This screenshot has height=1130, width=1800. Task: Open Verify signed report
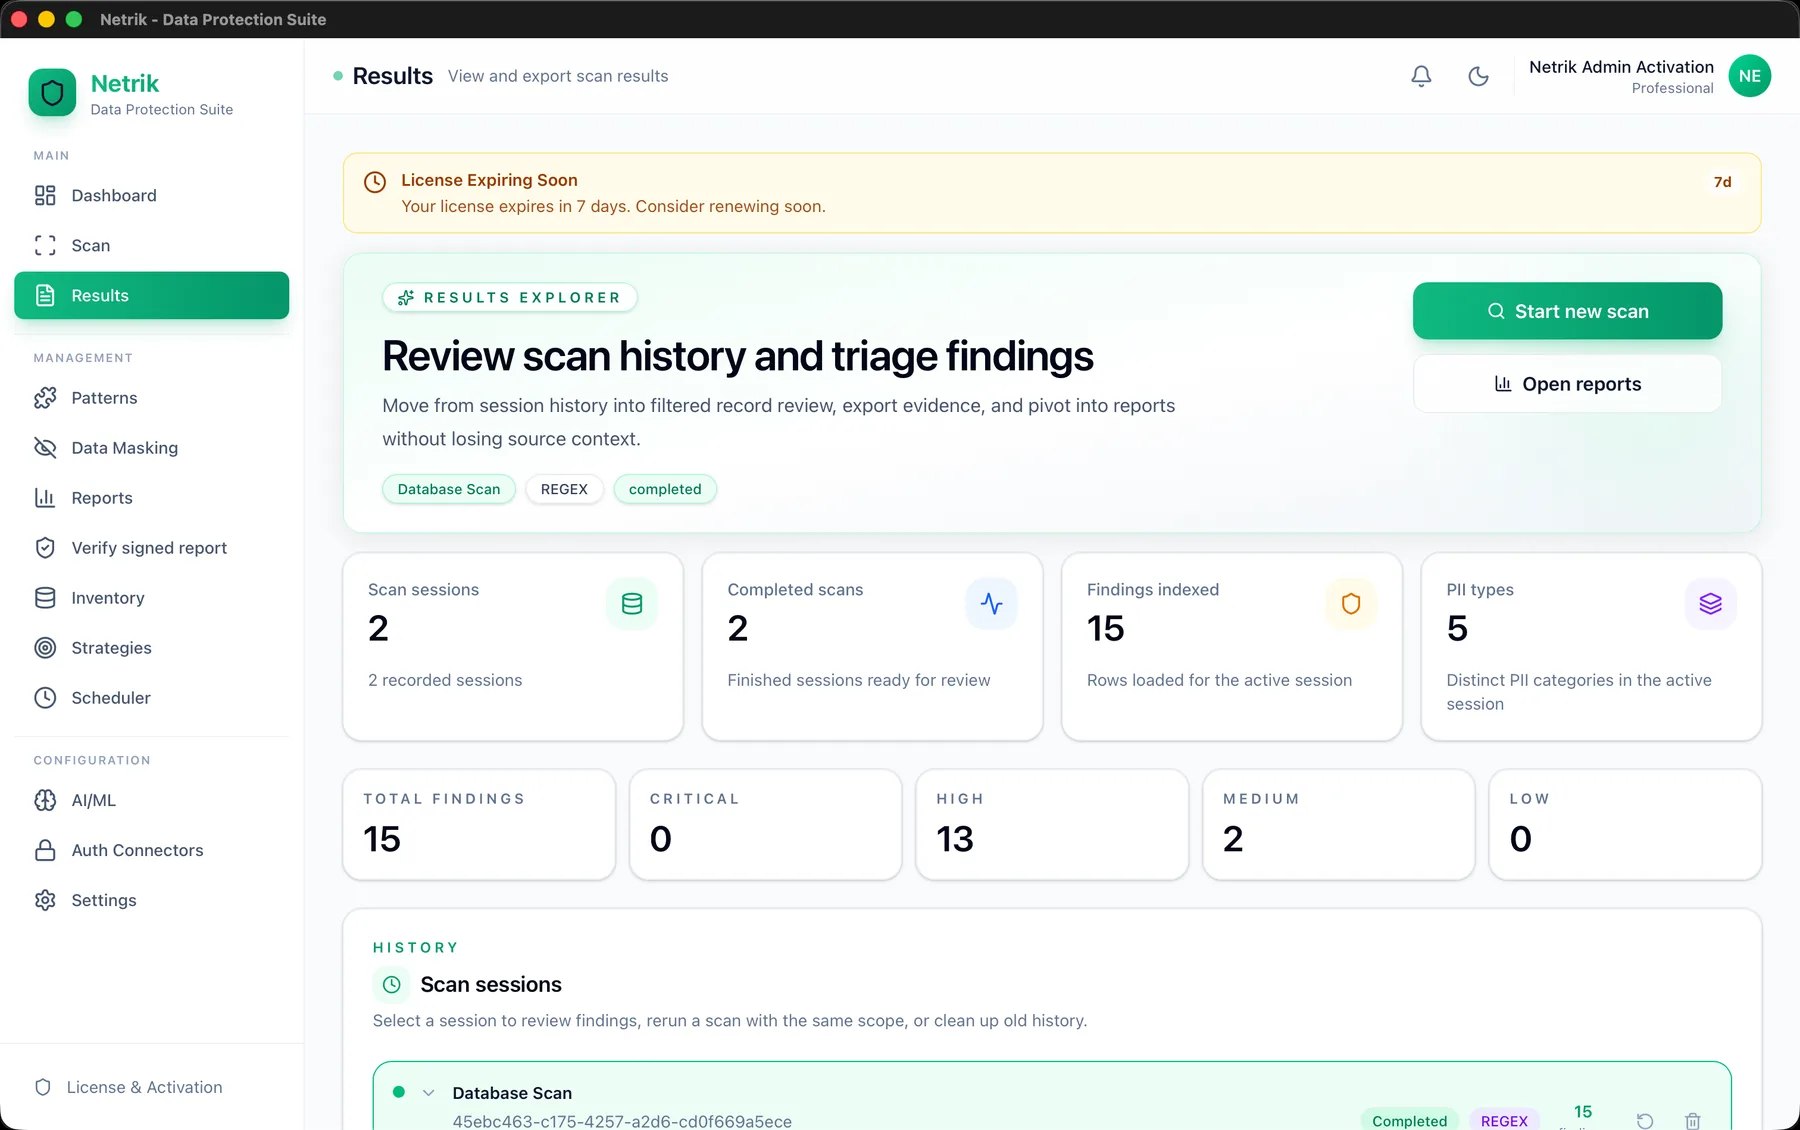coord(151,548)
